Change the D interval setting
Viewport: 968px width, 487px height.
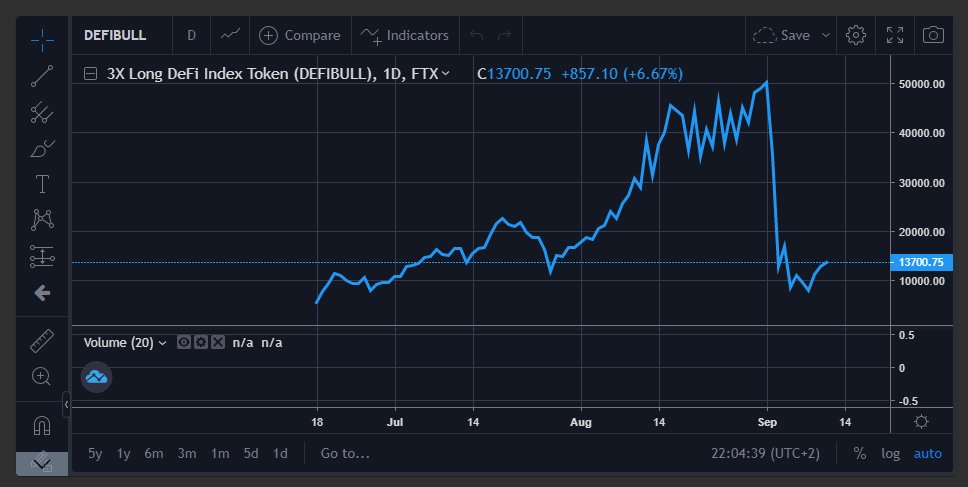click(x=191, y=35)
